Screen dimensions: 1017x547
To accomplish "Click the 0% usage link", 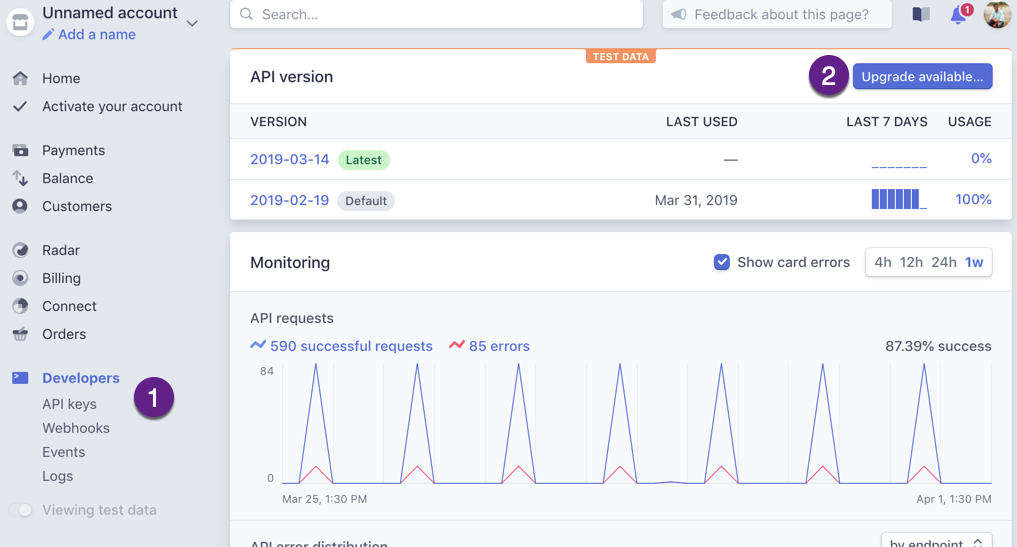I will click(x=981, y=158).
